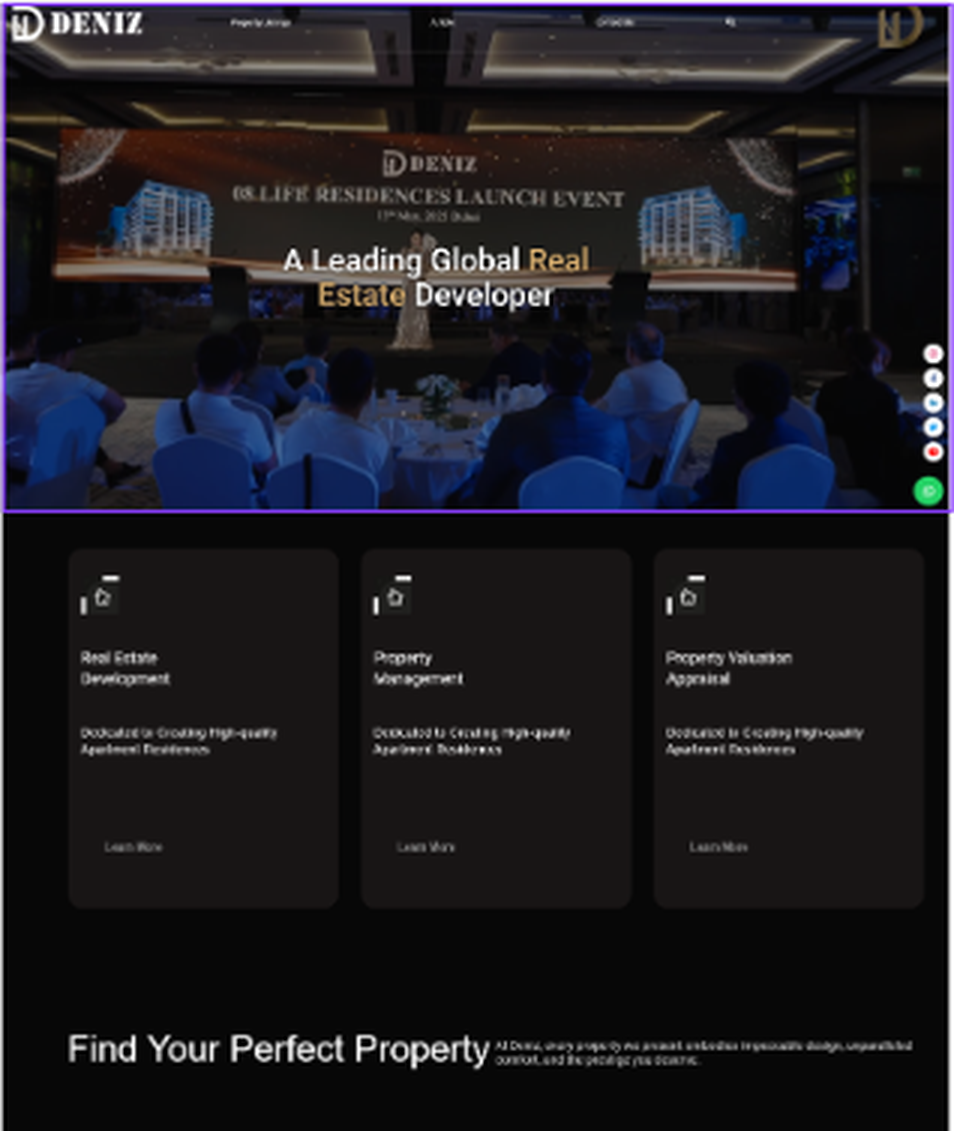Click Learn More under Property Management

426,847
